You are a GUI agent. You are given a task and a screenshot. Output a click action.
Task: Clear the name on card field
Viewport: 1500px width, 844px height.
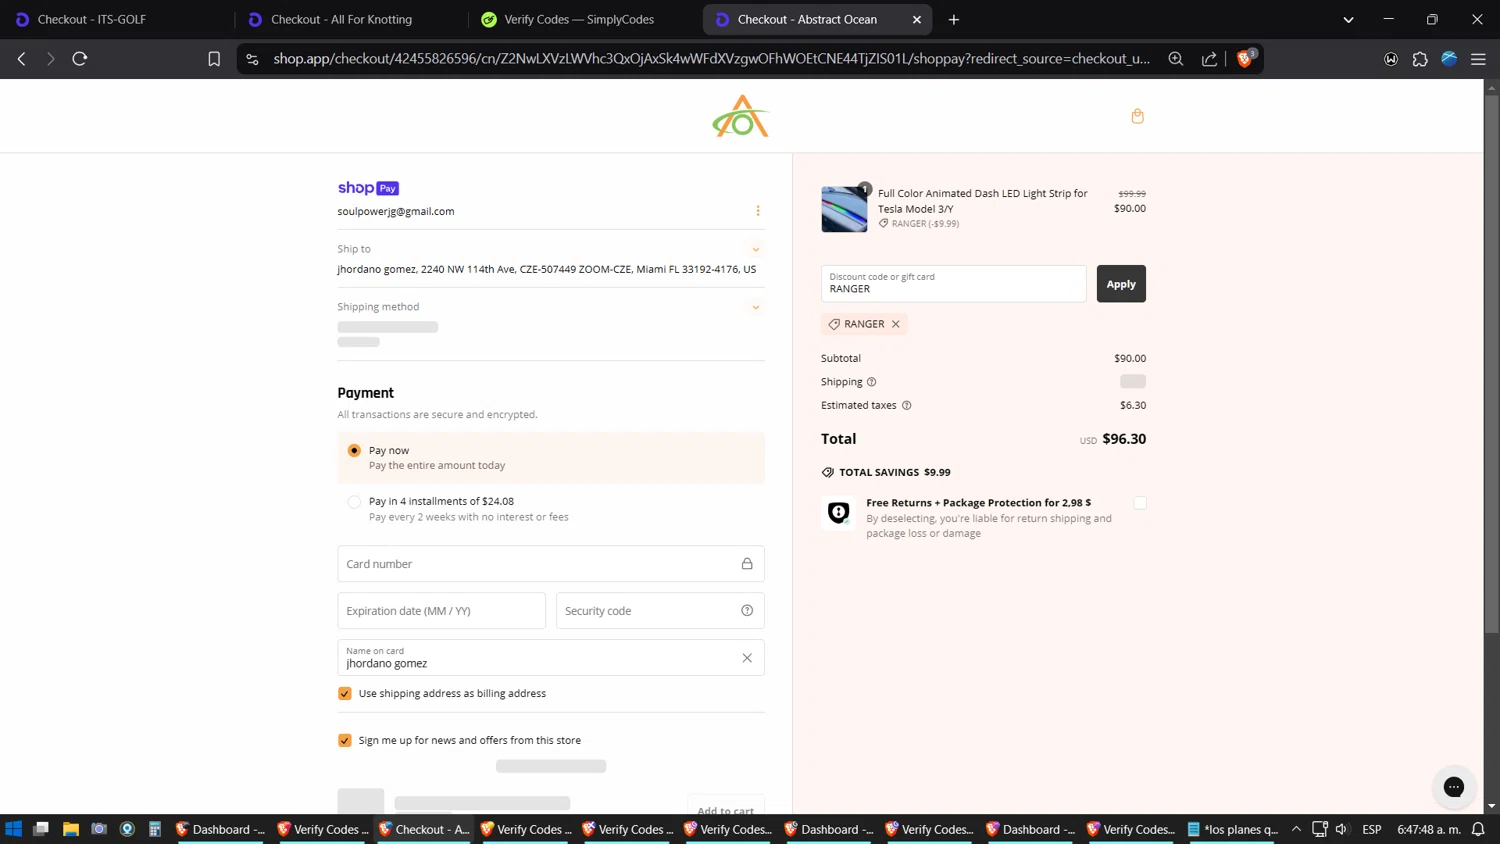(x=747, y=658)
